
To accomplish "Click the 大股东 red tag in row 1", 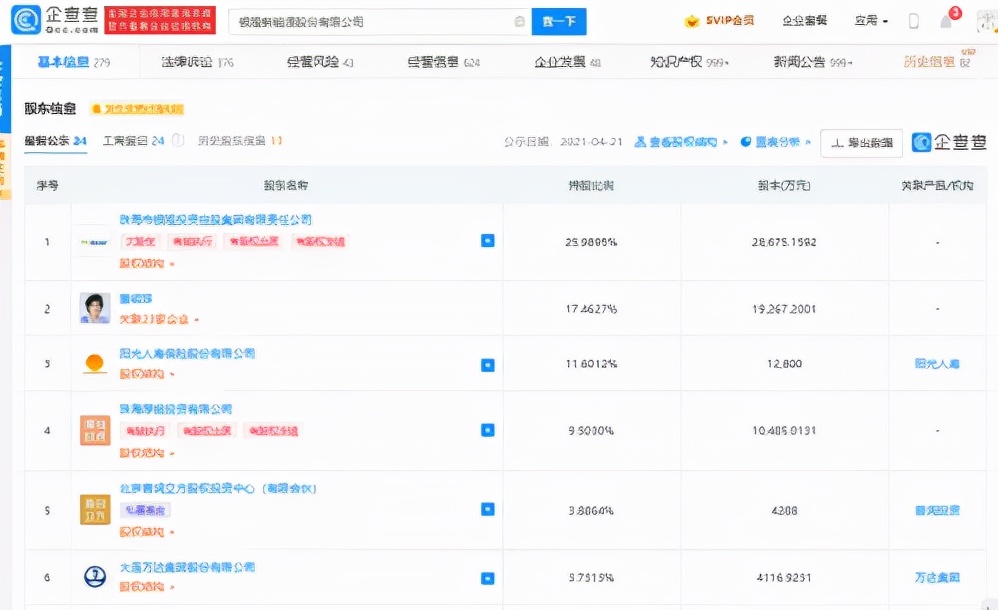I will click(x=140, y=241).
